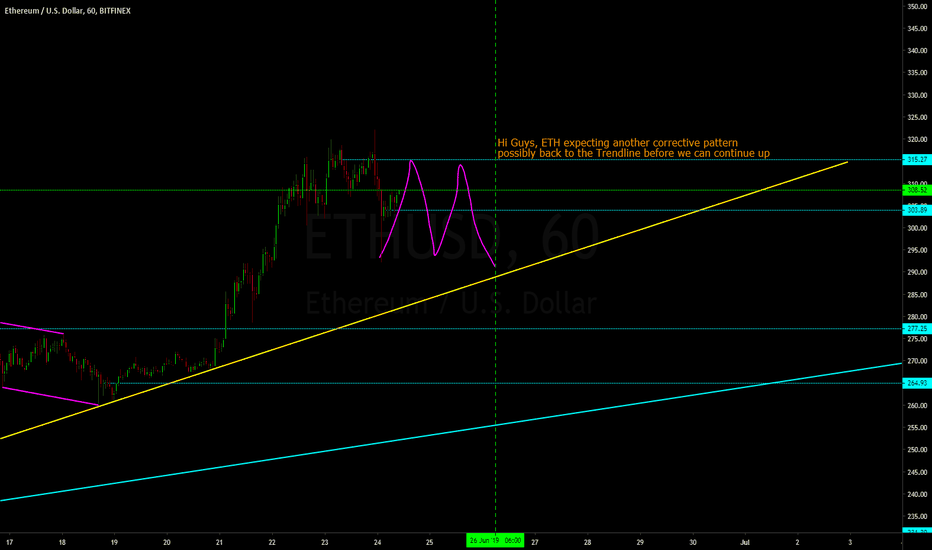The width and height of the screenshot is (932, 550).
Task: Click the 345.00 value on price axis
Action: (917, 29)
